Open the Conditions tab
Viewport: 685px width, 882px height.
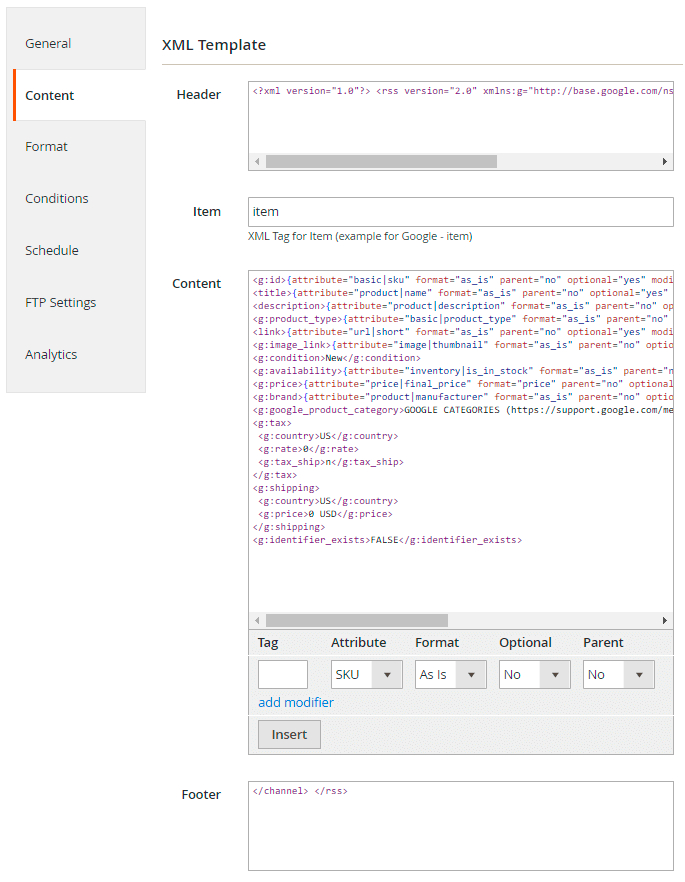[x=57, y=199]
